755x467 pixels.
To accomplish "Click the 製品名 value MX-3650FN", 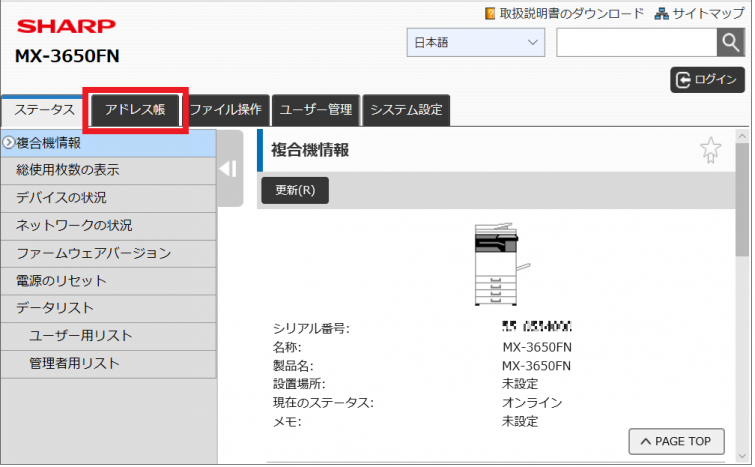I will tap(536, 366).
